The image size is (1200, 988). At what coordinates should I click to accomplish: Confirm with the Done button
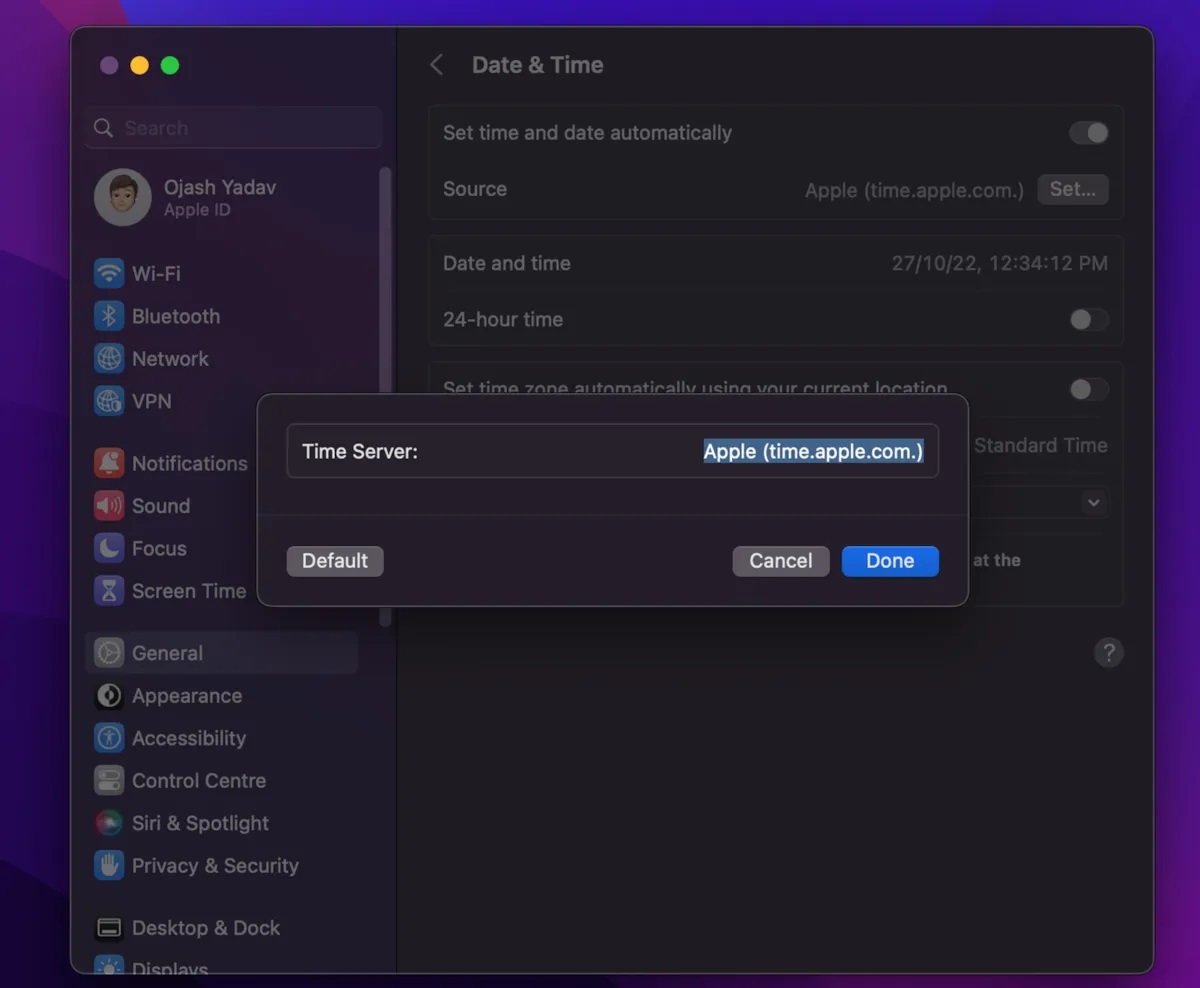tap(890, 561)
